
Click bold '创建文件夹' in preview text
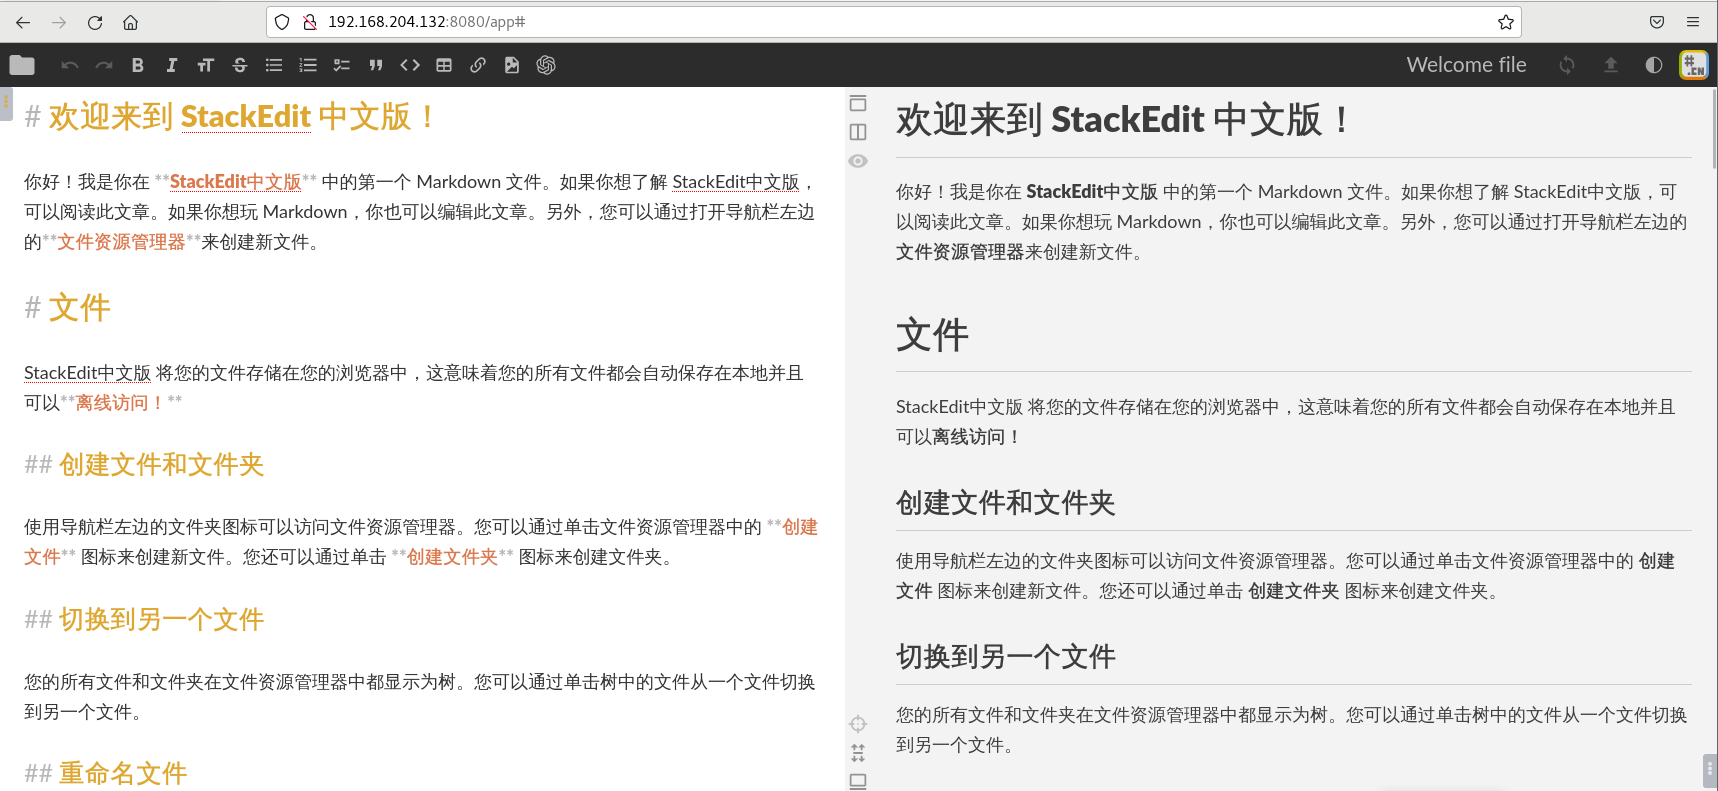point(1293,591)
